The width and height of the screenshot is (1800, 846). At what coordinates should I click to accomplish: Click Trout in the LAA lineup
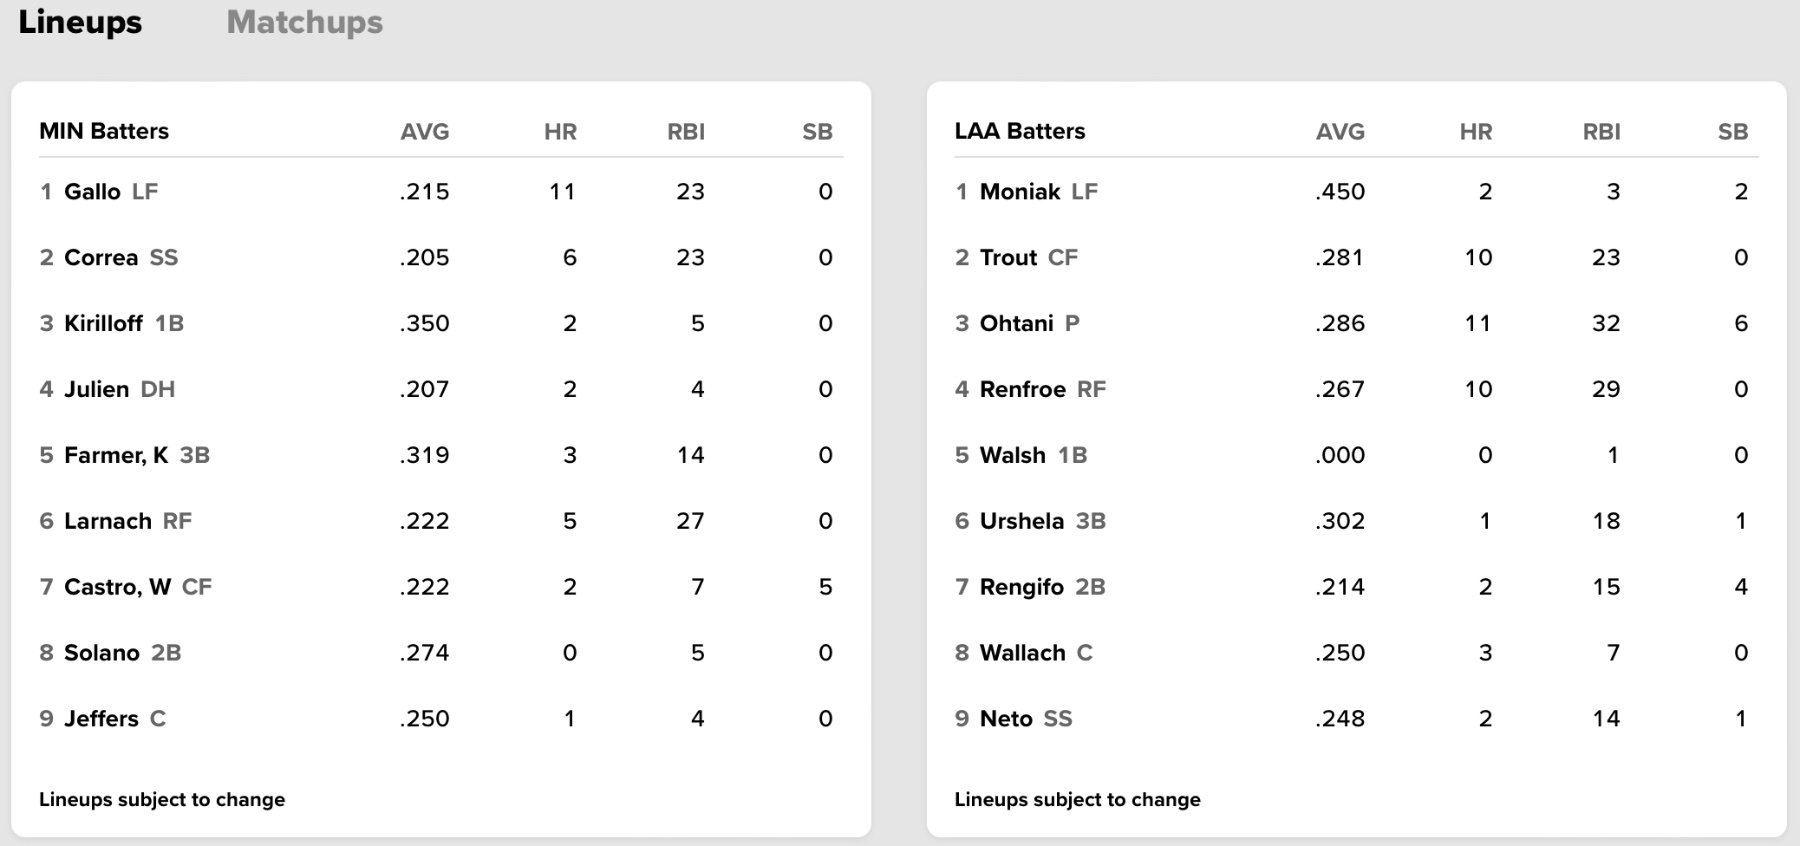[1008, 257]
